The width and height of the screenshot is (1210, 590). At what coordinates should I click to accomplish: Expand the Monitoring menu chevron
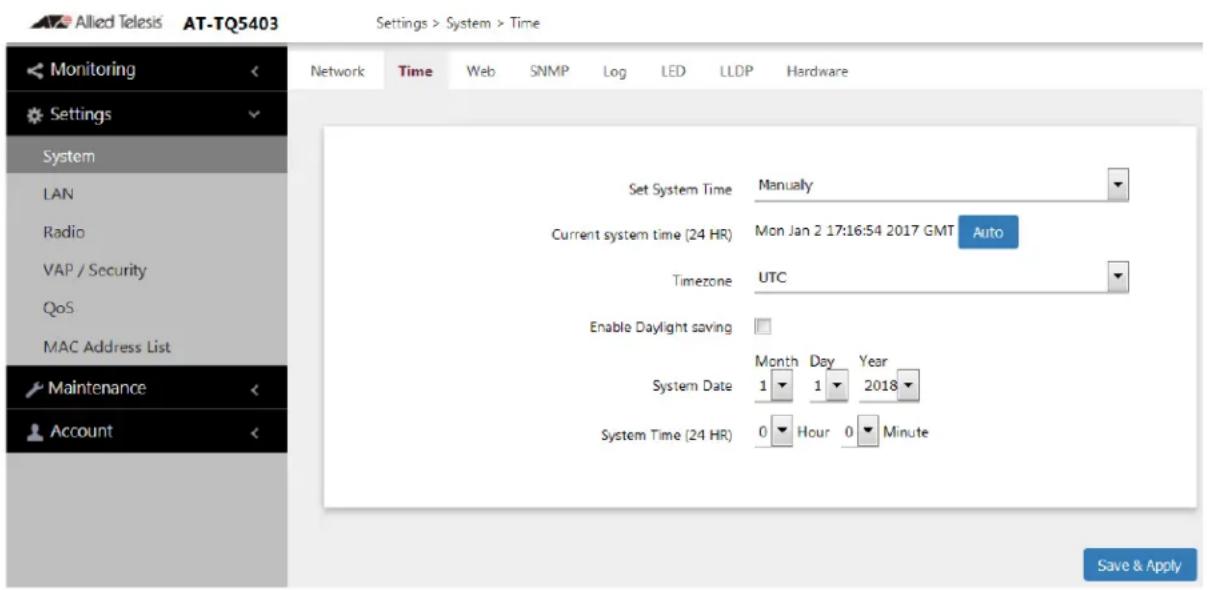click(254, 71)
